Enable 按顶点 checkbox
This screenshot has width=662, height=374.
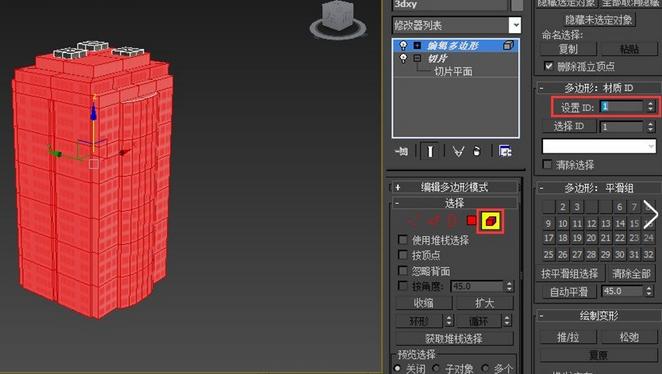(x=403, y=255)
